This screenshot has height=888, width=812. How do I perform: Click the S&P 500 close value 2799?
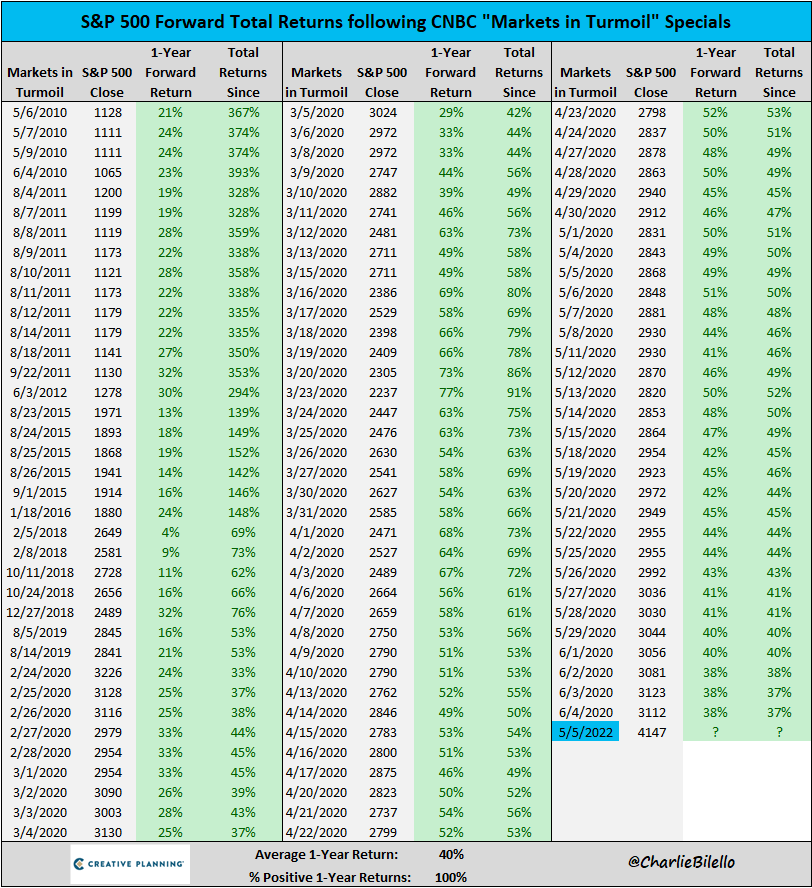pos(383,832)
